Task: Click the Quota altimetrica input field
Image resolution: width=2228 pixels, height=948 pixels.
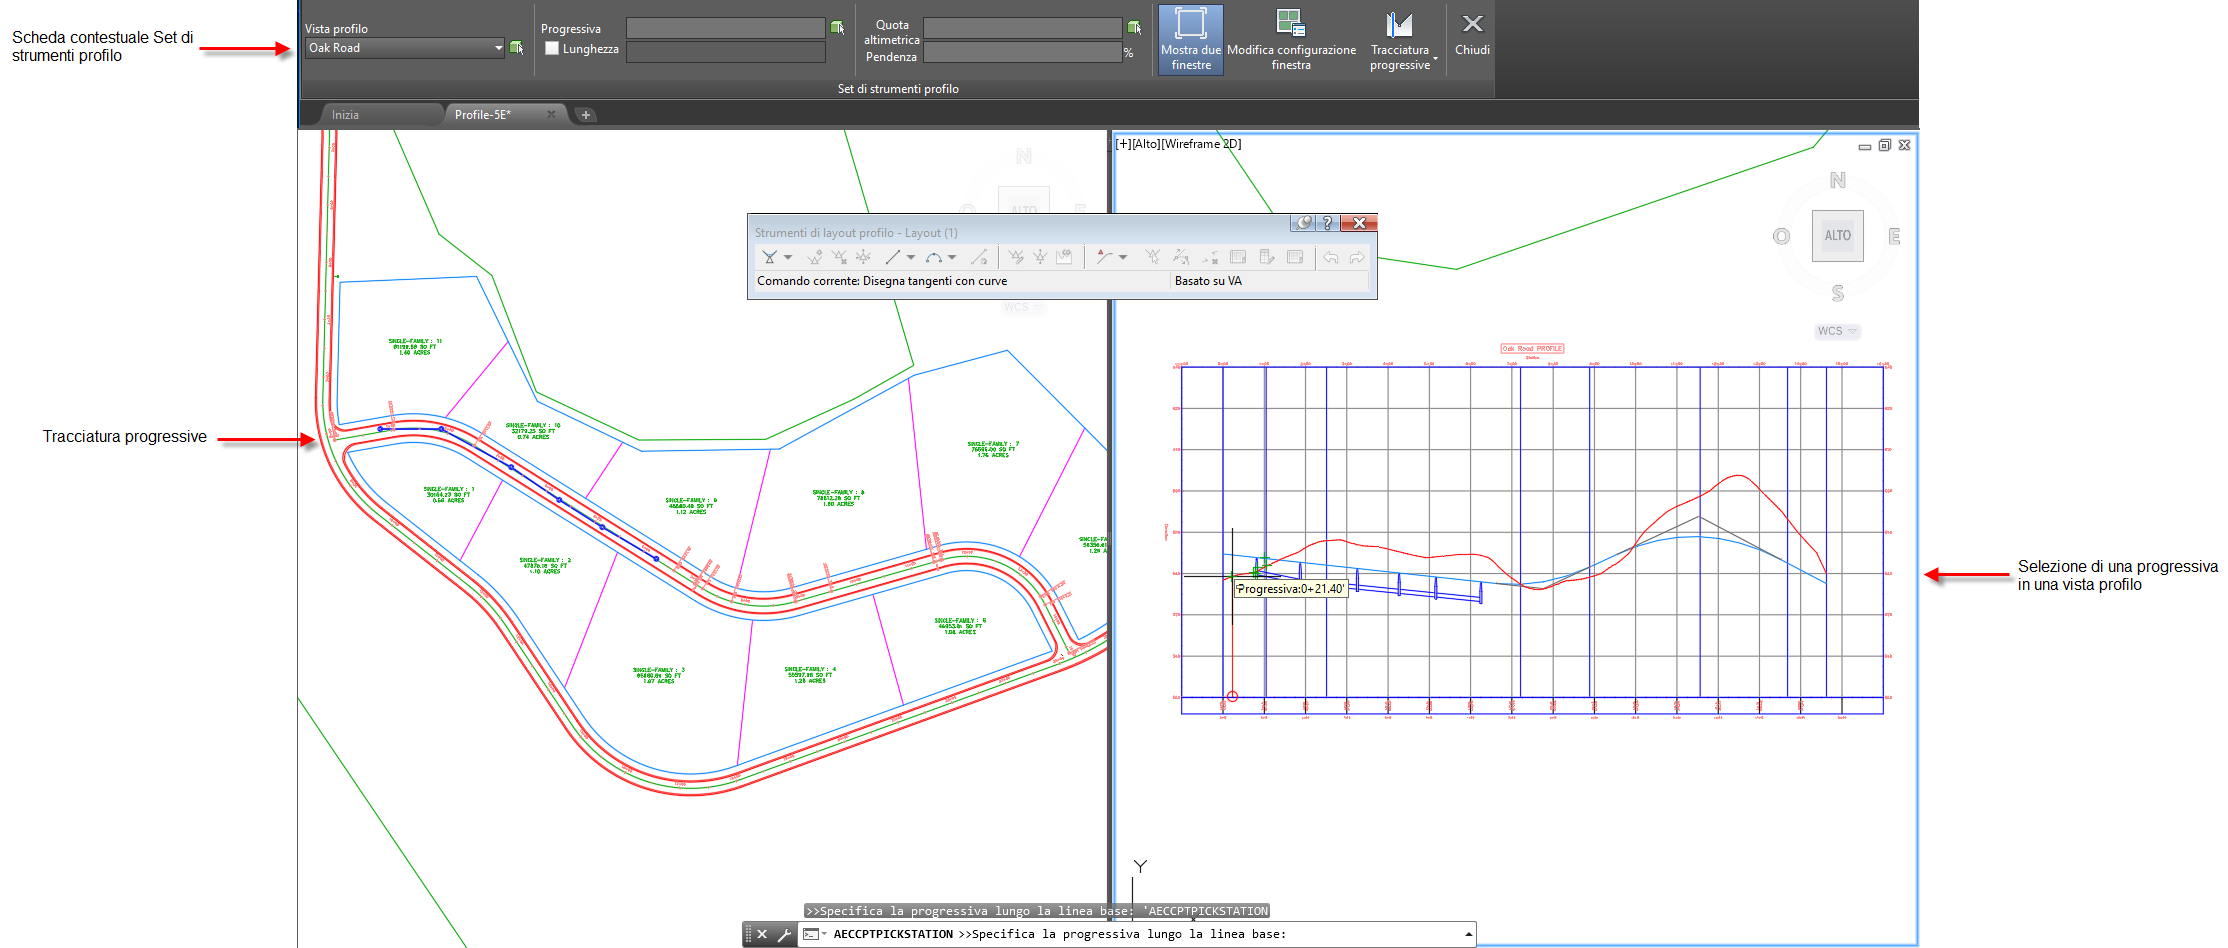Action: [1022, 28]
